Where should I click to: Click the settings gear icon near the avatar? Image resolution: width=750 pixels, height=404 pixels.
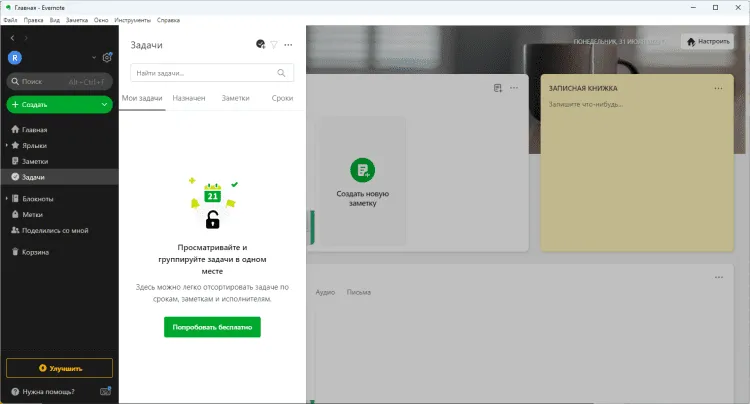coord(107,59)
